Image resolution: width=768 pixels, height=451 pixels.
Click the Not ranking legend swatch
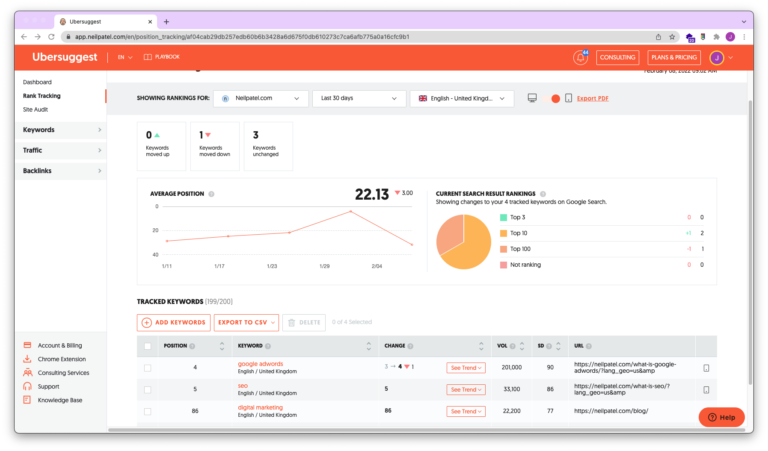504,265
